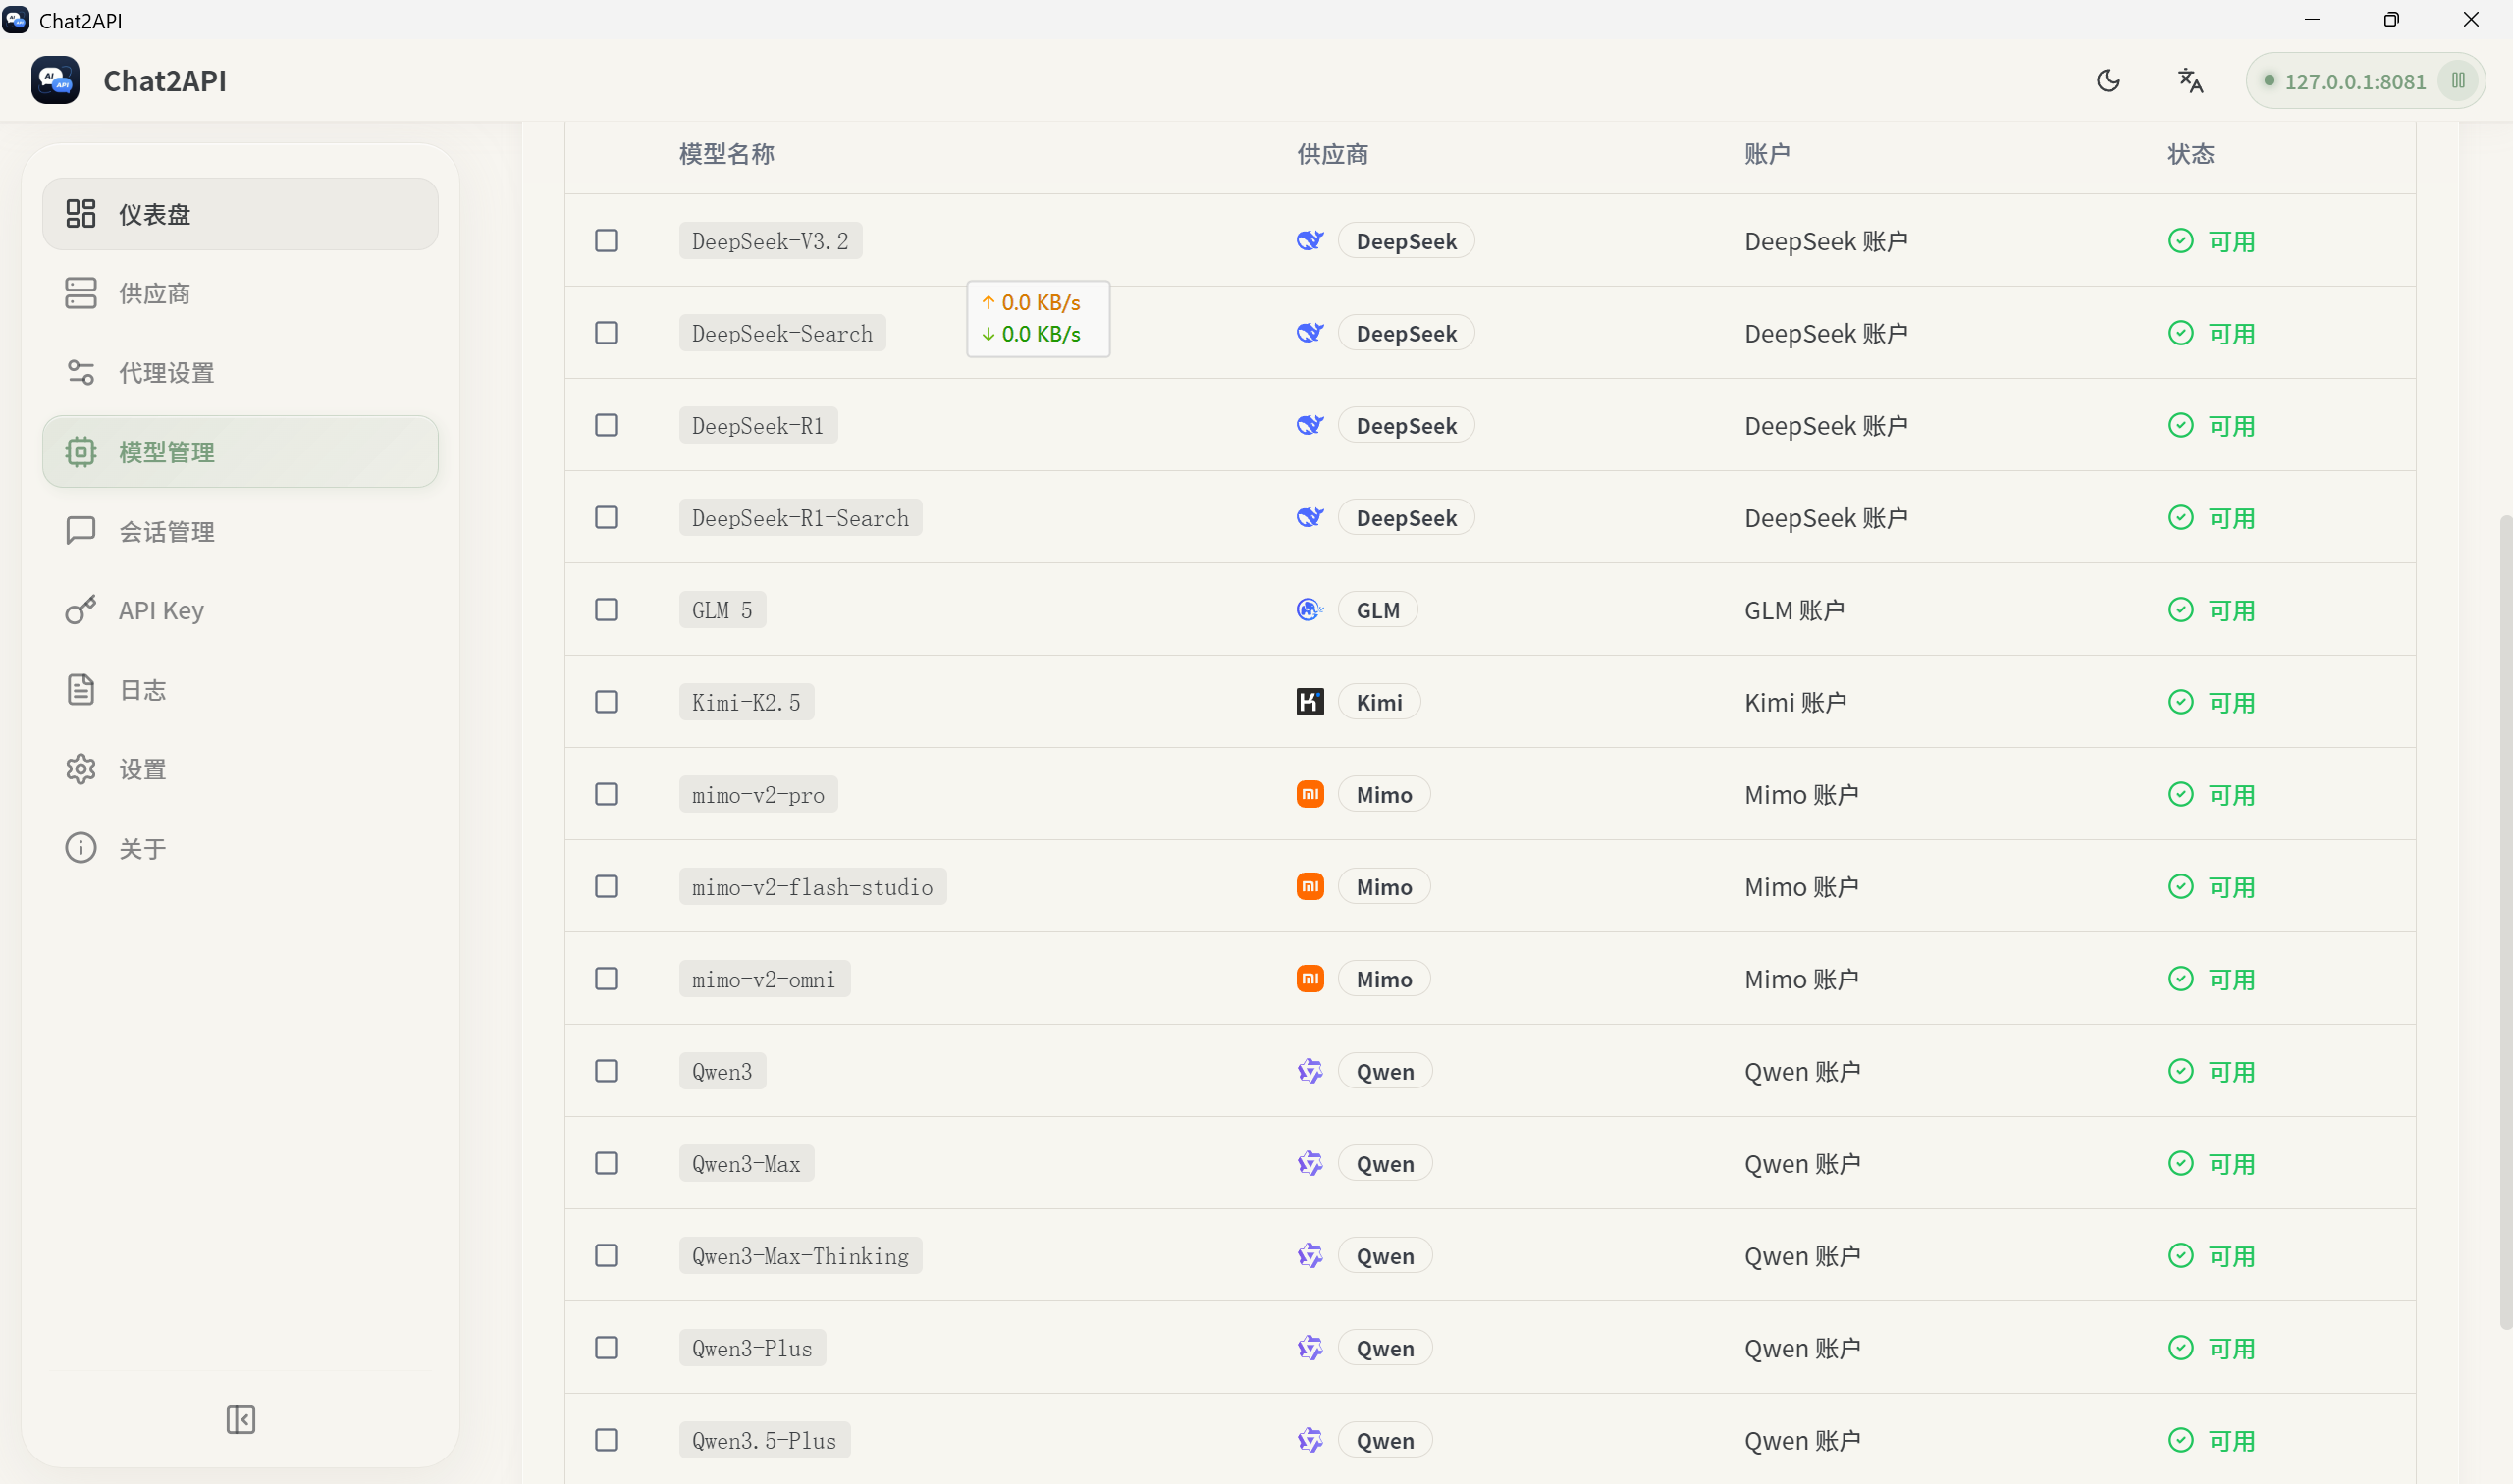Click the status check icon for Qwen3-Max
2513x1484 pixels.
tap(2181, 1163)
